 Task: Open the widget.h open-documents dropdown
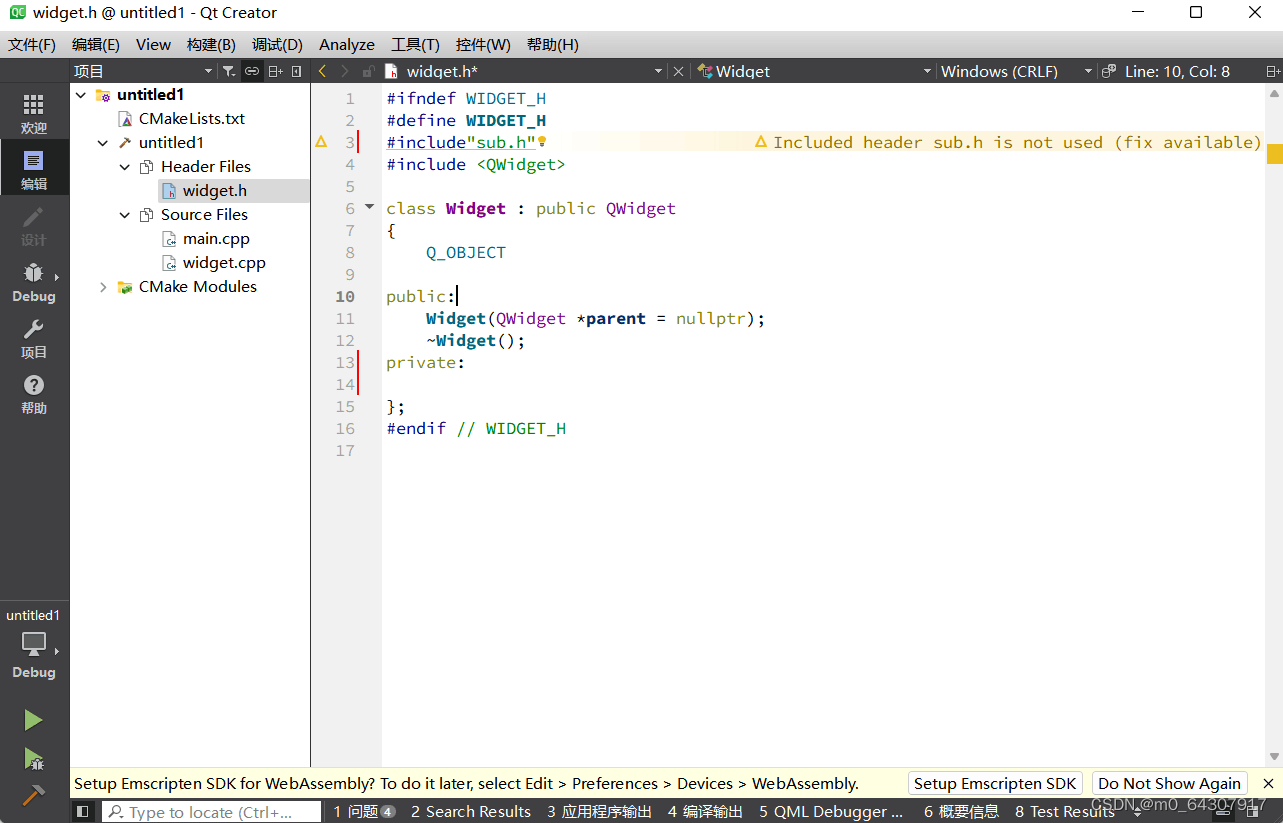pos(524,71)
